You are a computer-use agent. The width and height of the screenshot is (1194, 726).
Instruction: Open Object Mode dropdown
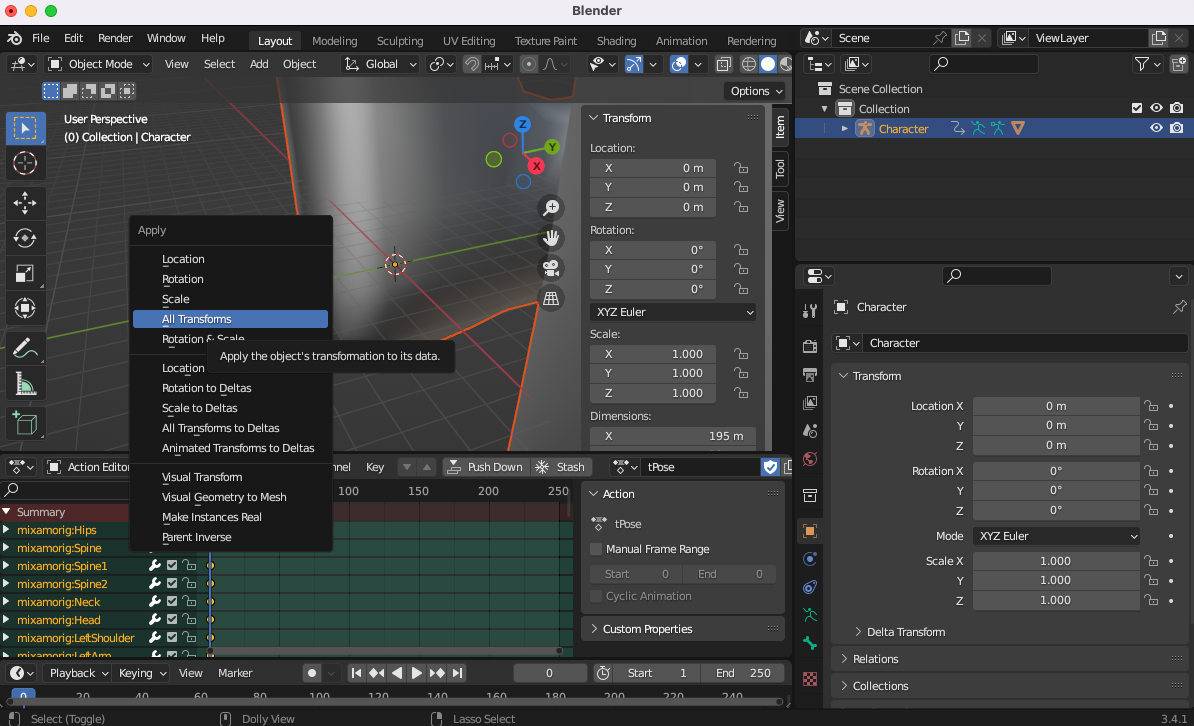[98, 64]
